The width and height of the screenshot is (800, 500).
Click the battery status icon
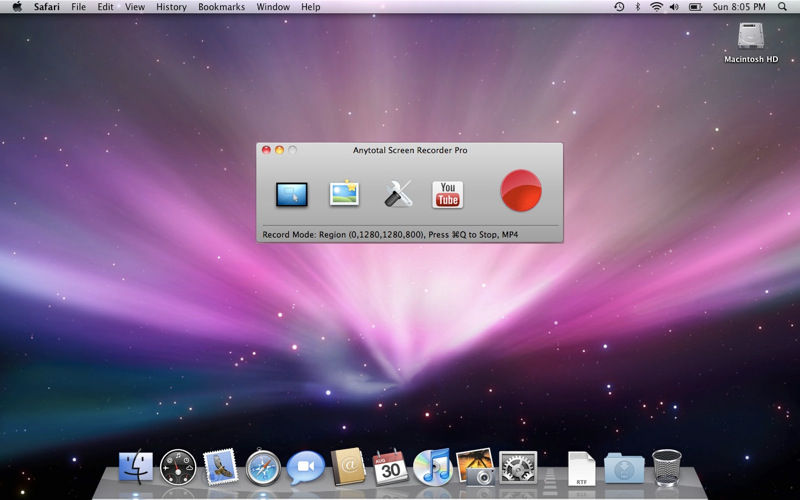coord(695,7)
